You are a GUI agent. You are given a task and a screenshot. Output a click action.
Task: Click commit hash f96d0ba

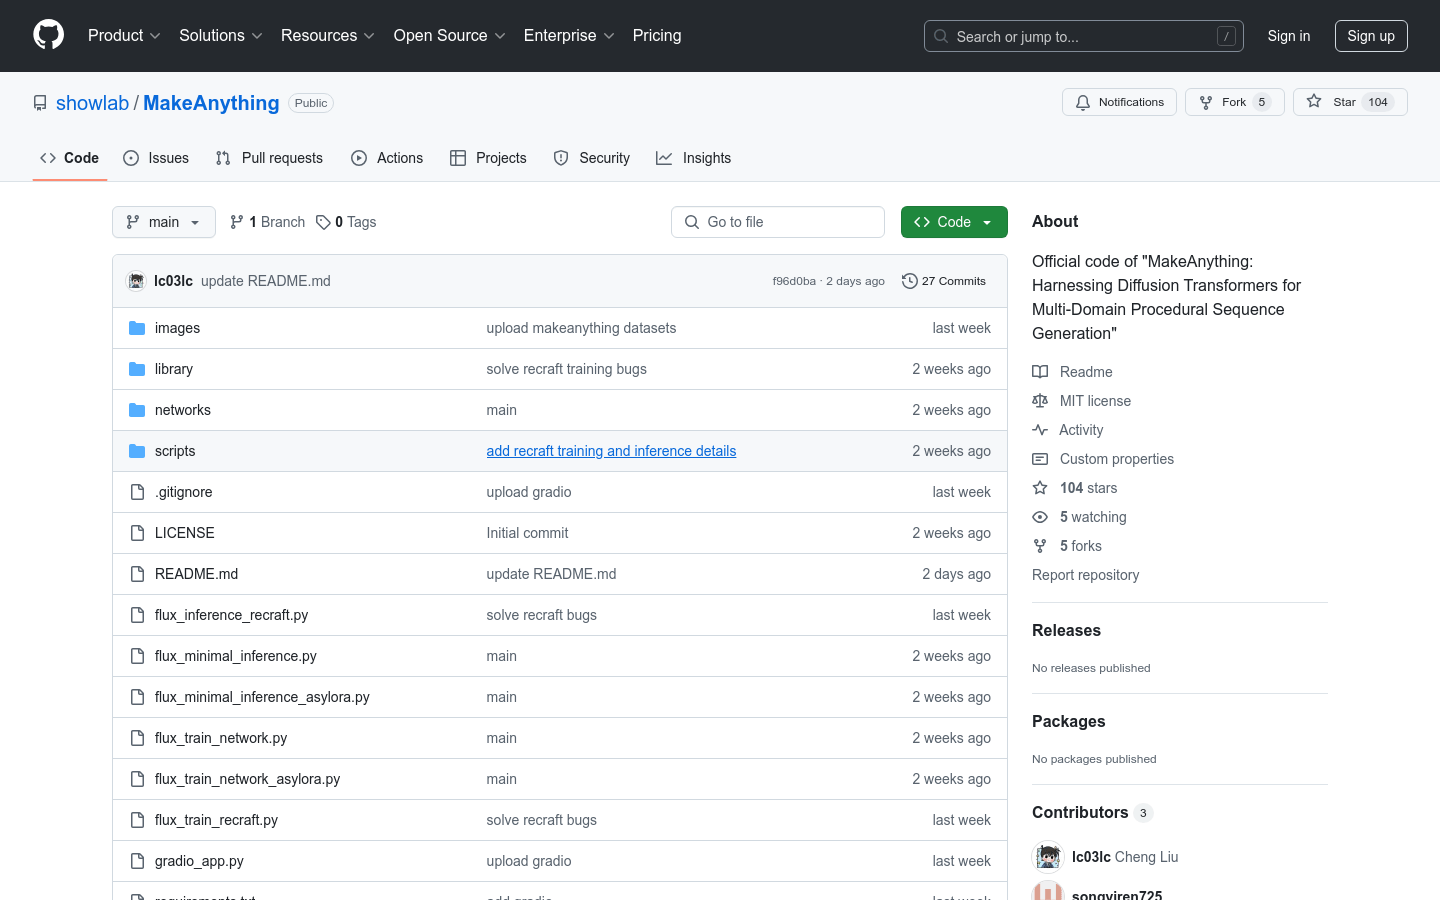coord(794,281)
